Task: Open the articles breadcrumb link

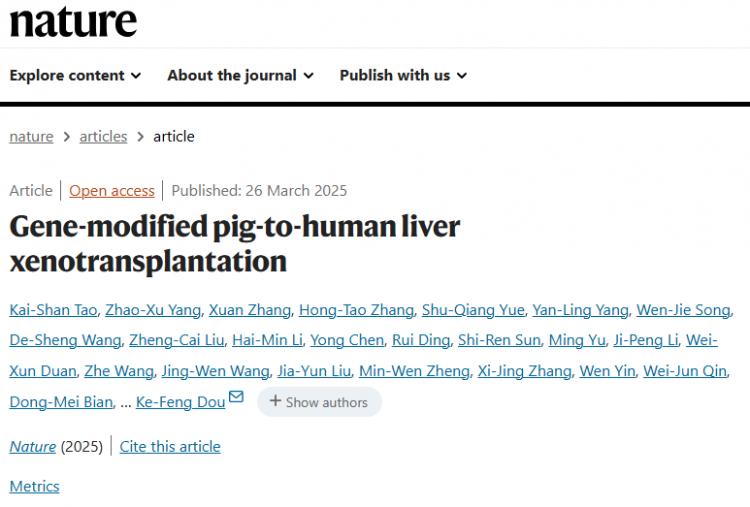Action: (x=103, y=137)
